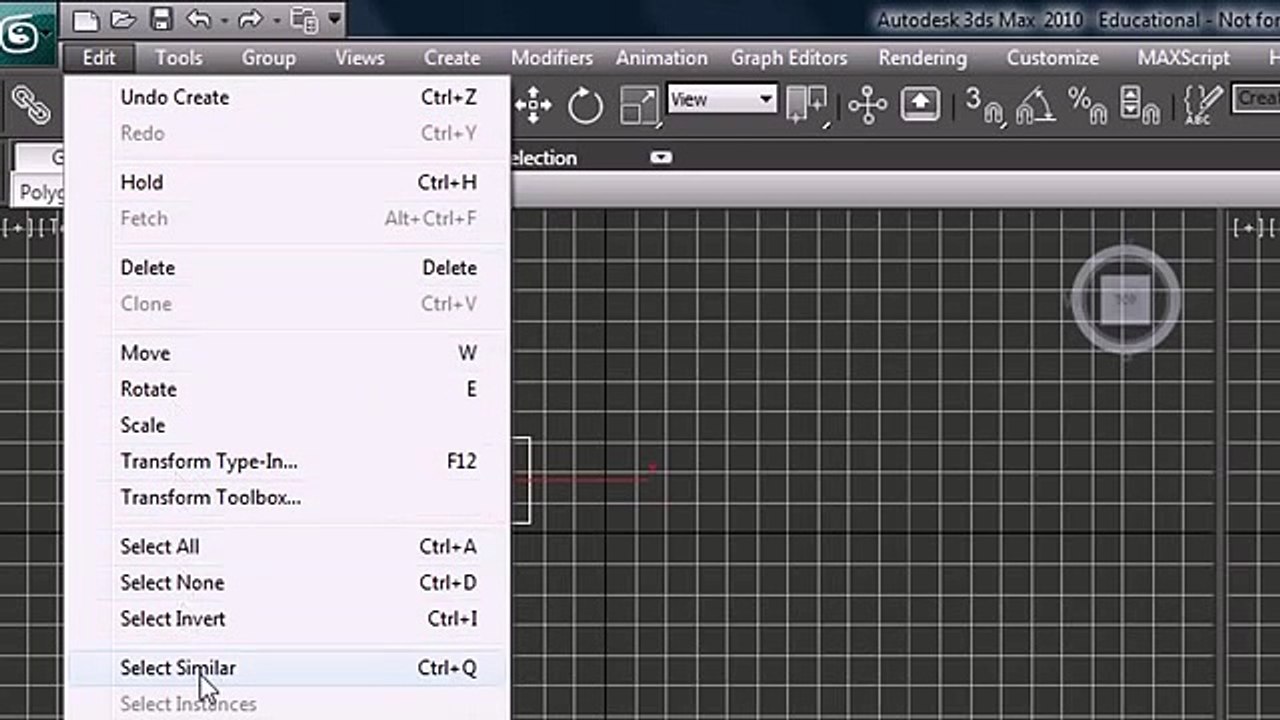Expand the quick access toolbar customize arrow
Screen dimensions: 1280x720
[x=334, y=19]
